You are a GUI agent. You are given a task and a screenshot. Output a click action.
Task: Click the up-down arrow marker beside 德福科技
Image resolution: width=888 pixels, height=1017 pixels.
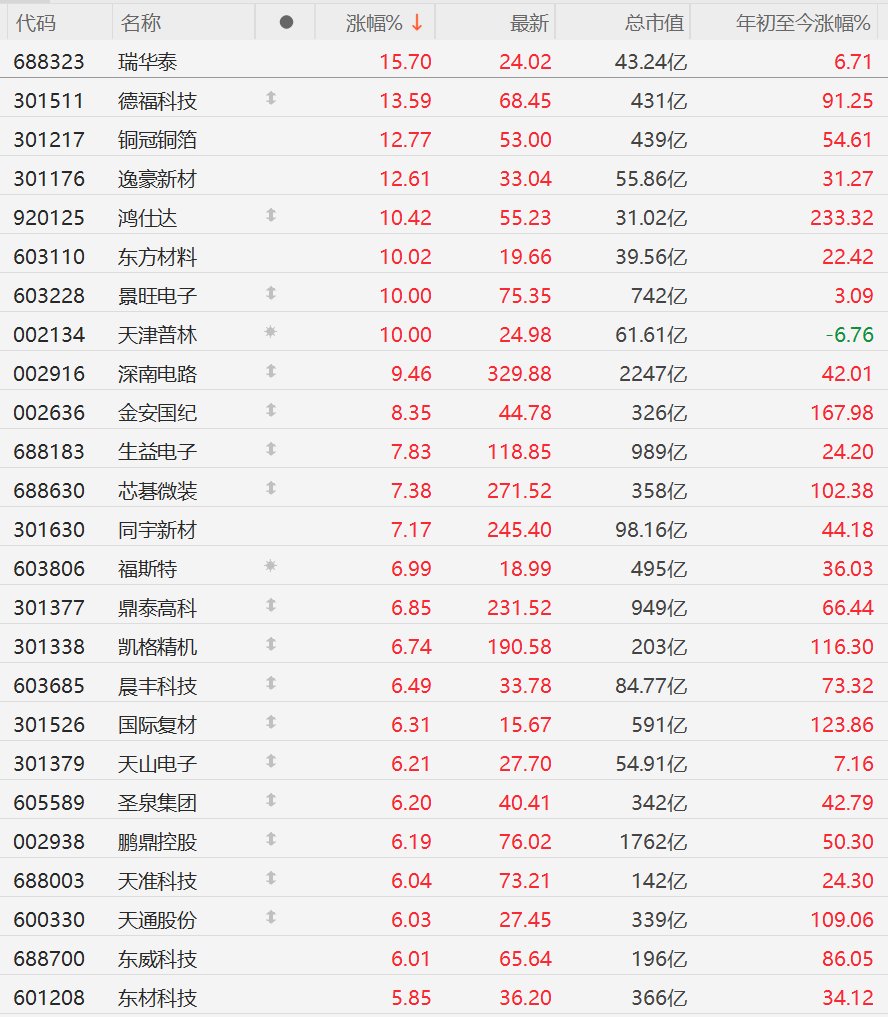tap(271, 98)
